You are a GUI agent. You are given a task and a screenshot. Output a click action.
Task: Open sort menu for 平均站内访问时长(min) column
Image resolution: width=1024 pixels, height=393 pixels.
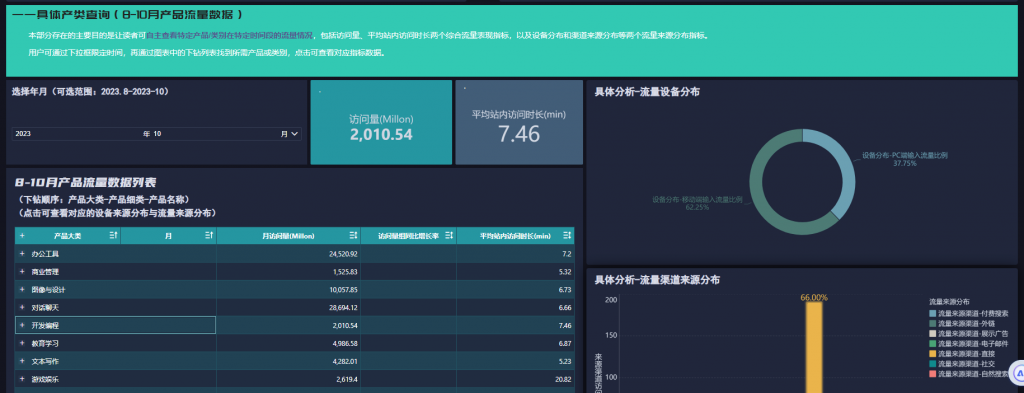(x=567, y=235)
